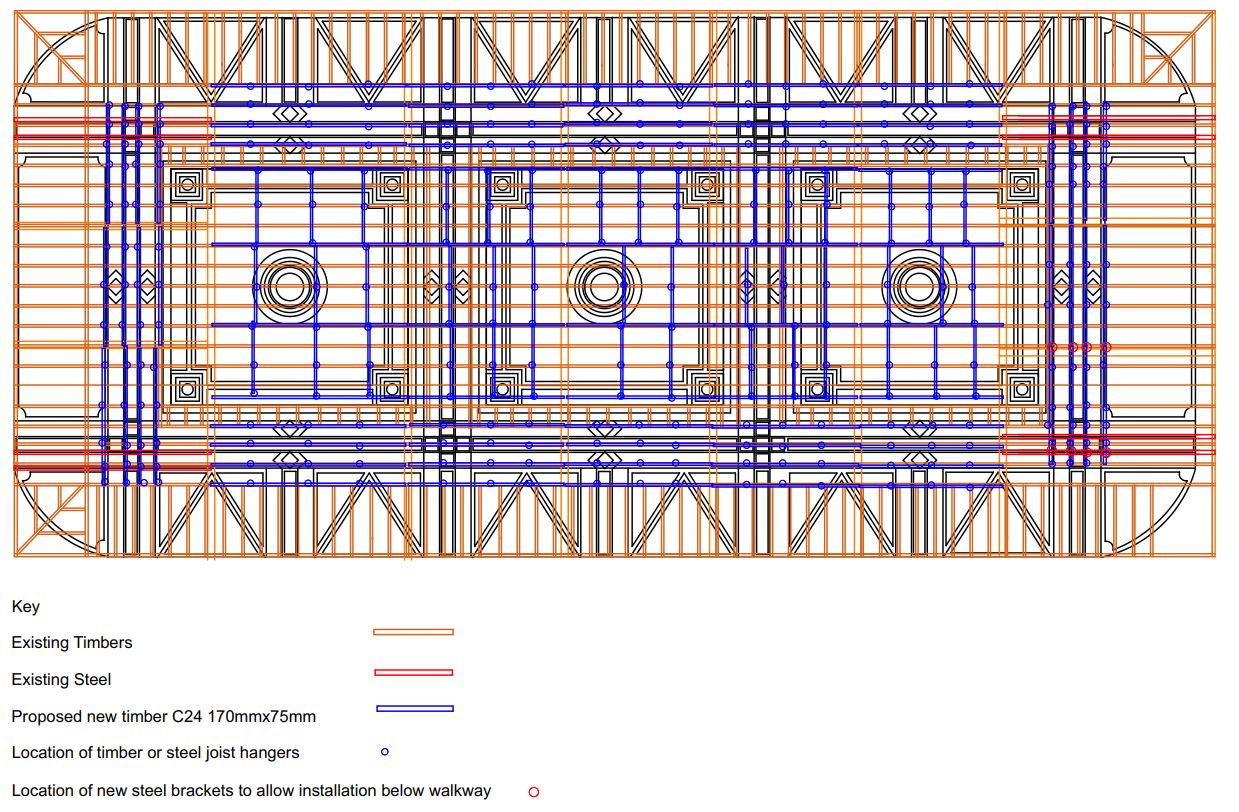
Task: Select the "Existing Timbers" legend label
Action: point(72,643)
